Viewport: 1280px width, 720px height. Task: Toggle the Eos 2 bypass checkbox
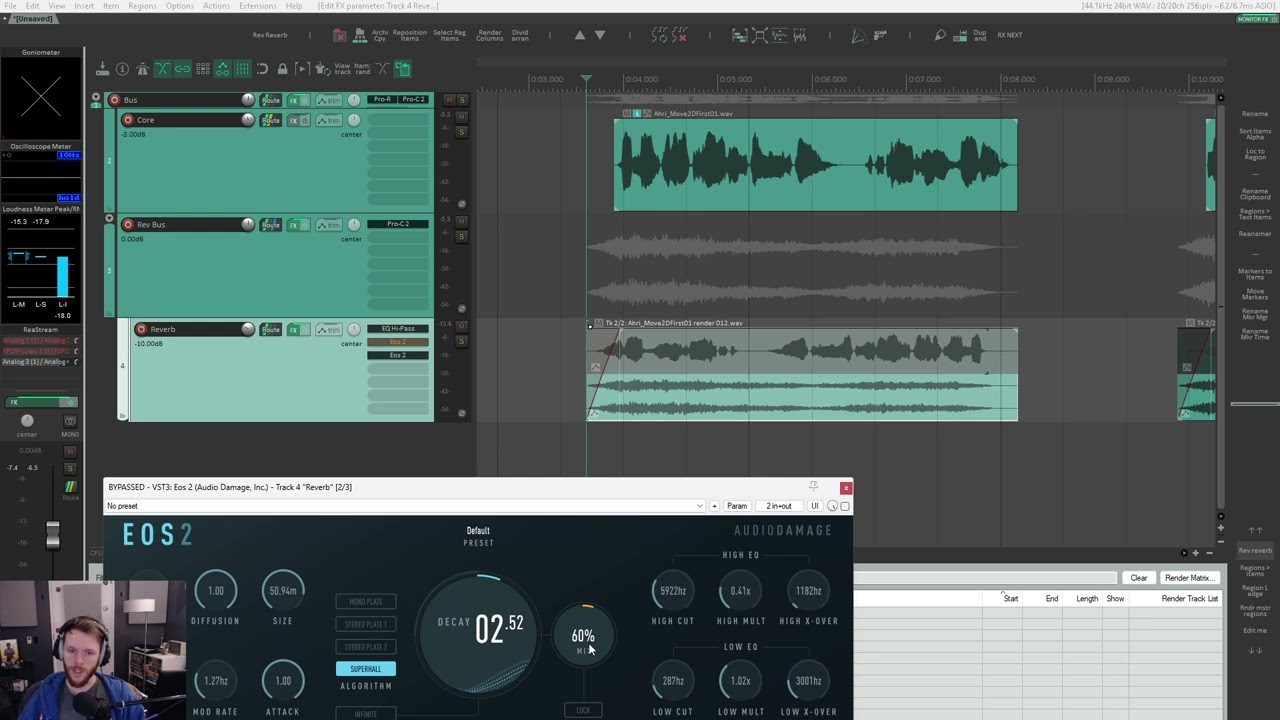point(845,506)
